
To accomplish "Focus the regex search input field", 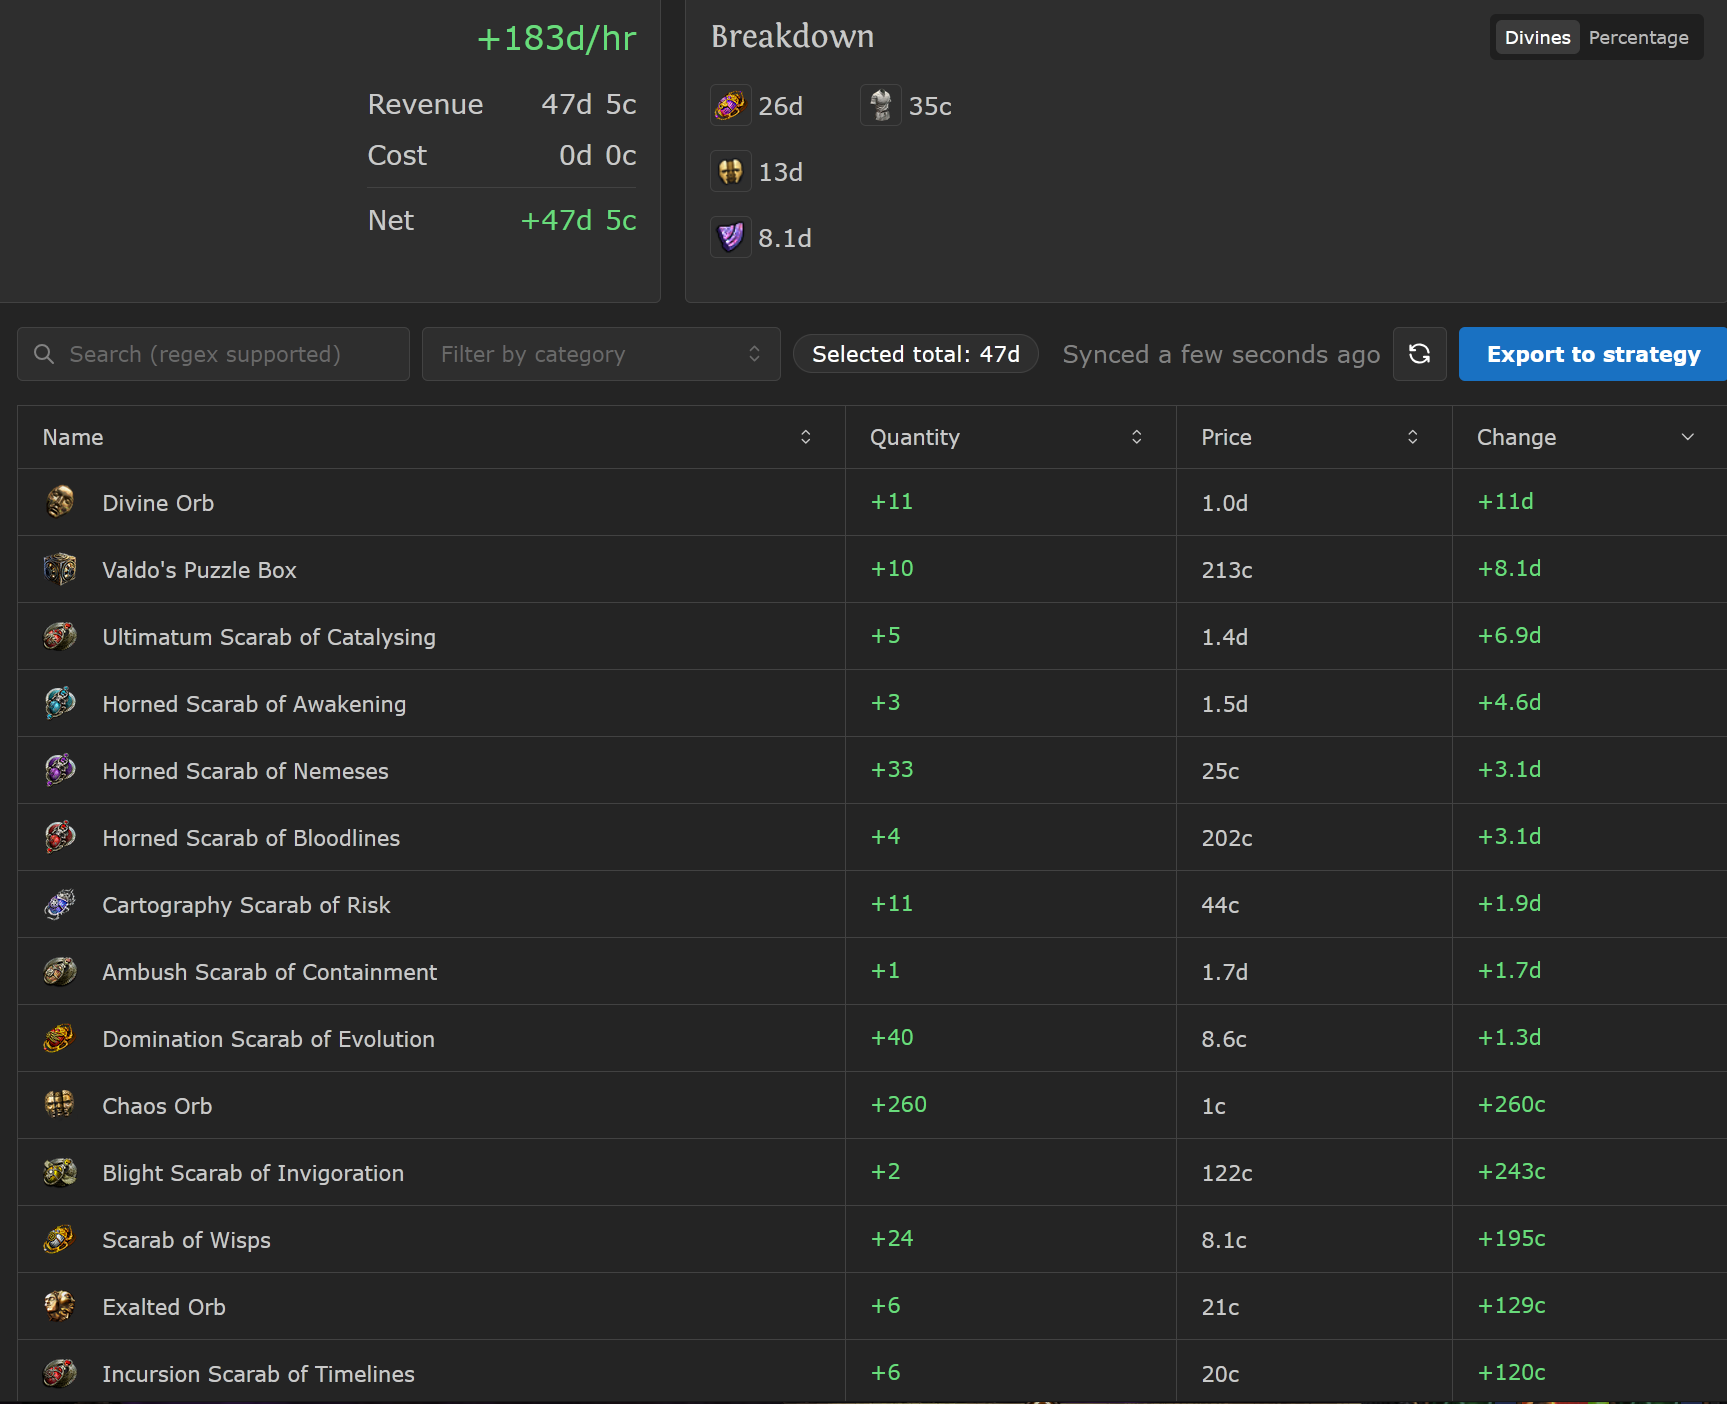I will [x=213, y=354].
